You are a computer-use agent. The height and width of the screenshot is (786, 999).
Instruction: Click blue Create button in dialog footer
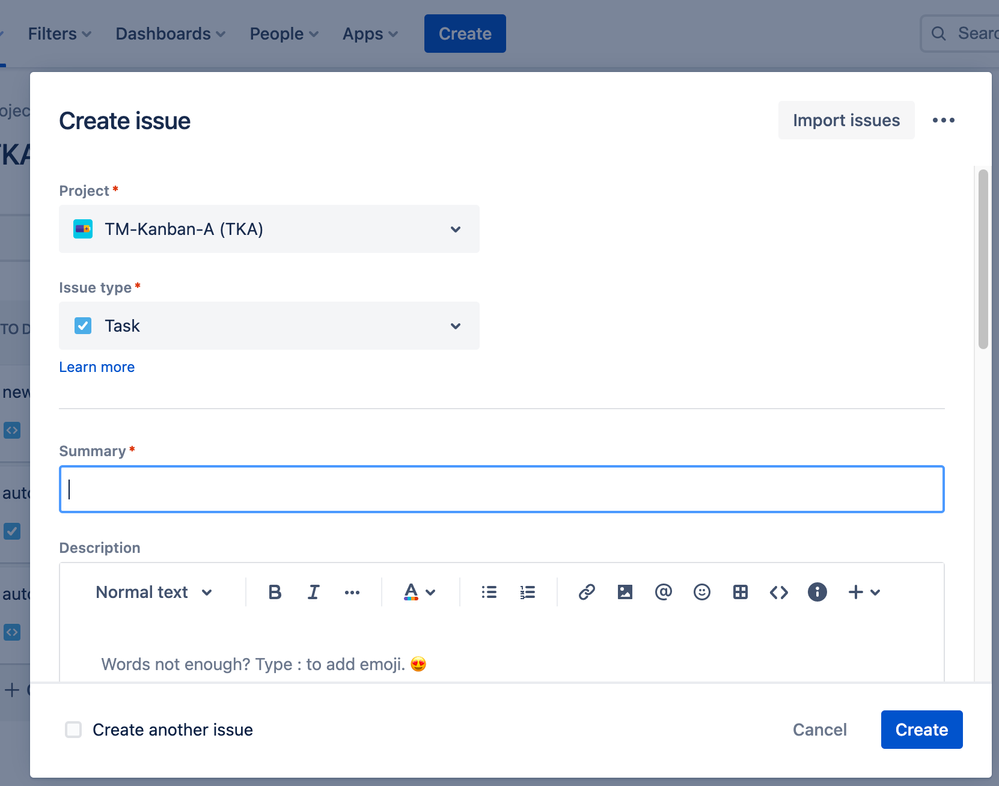click(921, 729)
